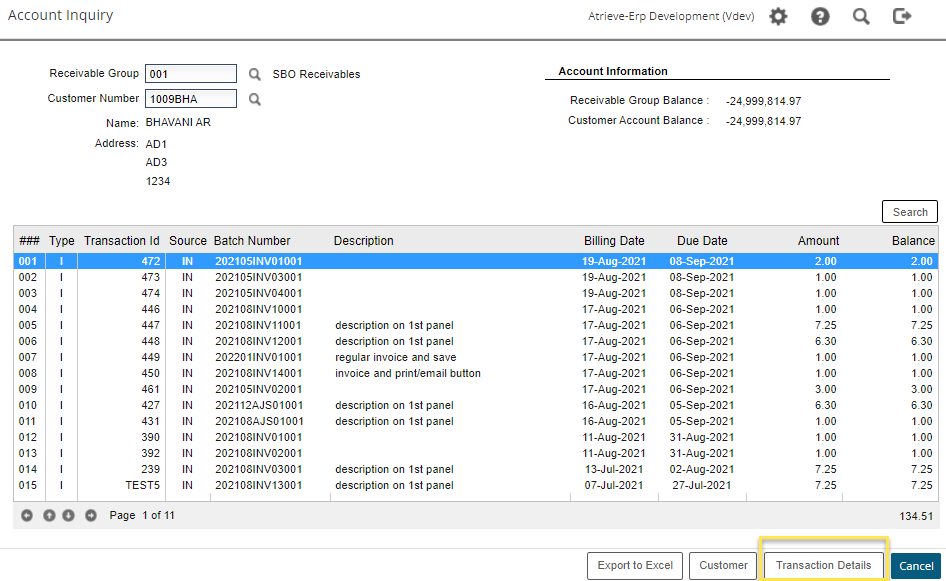
Task: Open Customer Number lookup magnifier
Action: (x=255, y=99)
